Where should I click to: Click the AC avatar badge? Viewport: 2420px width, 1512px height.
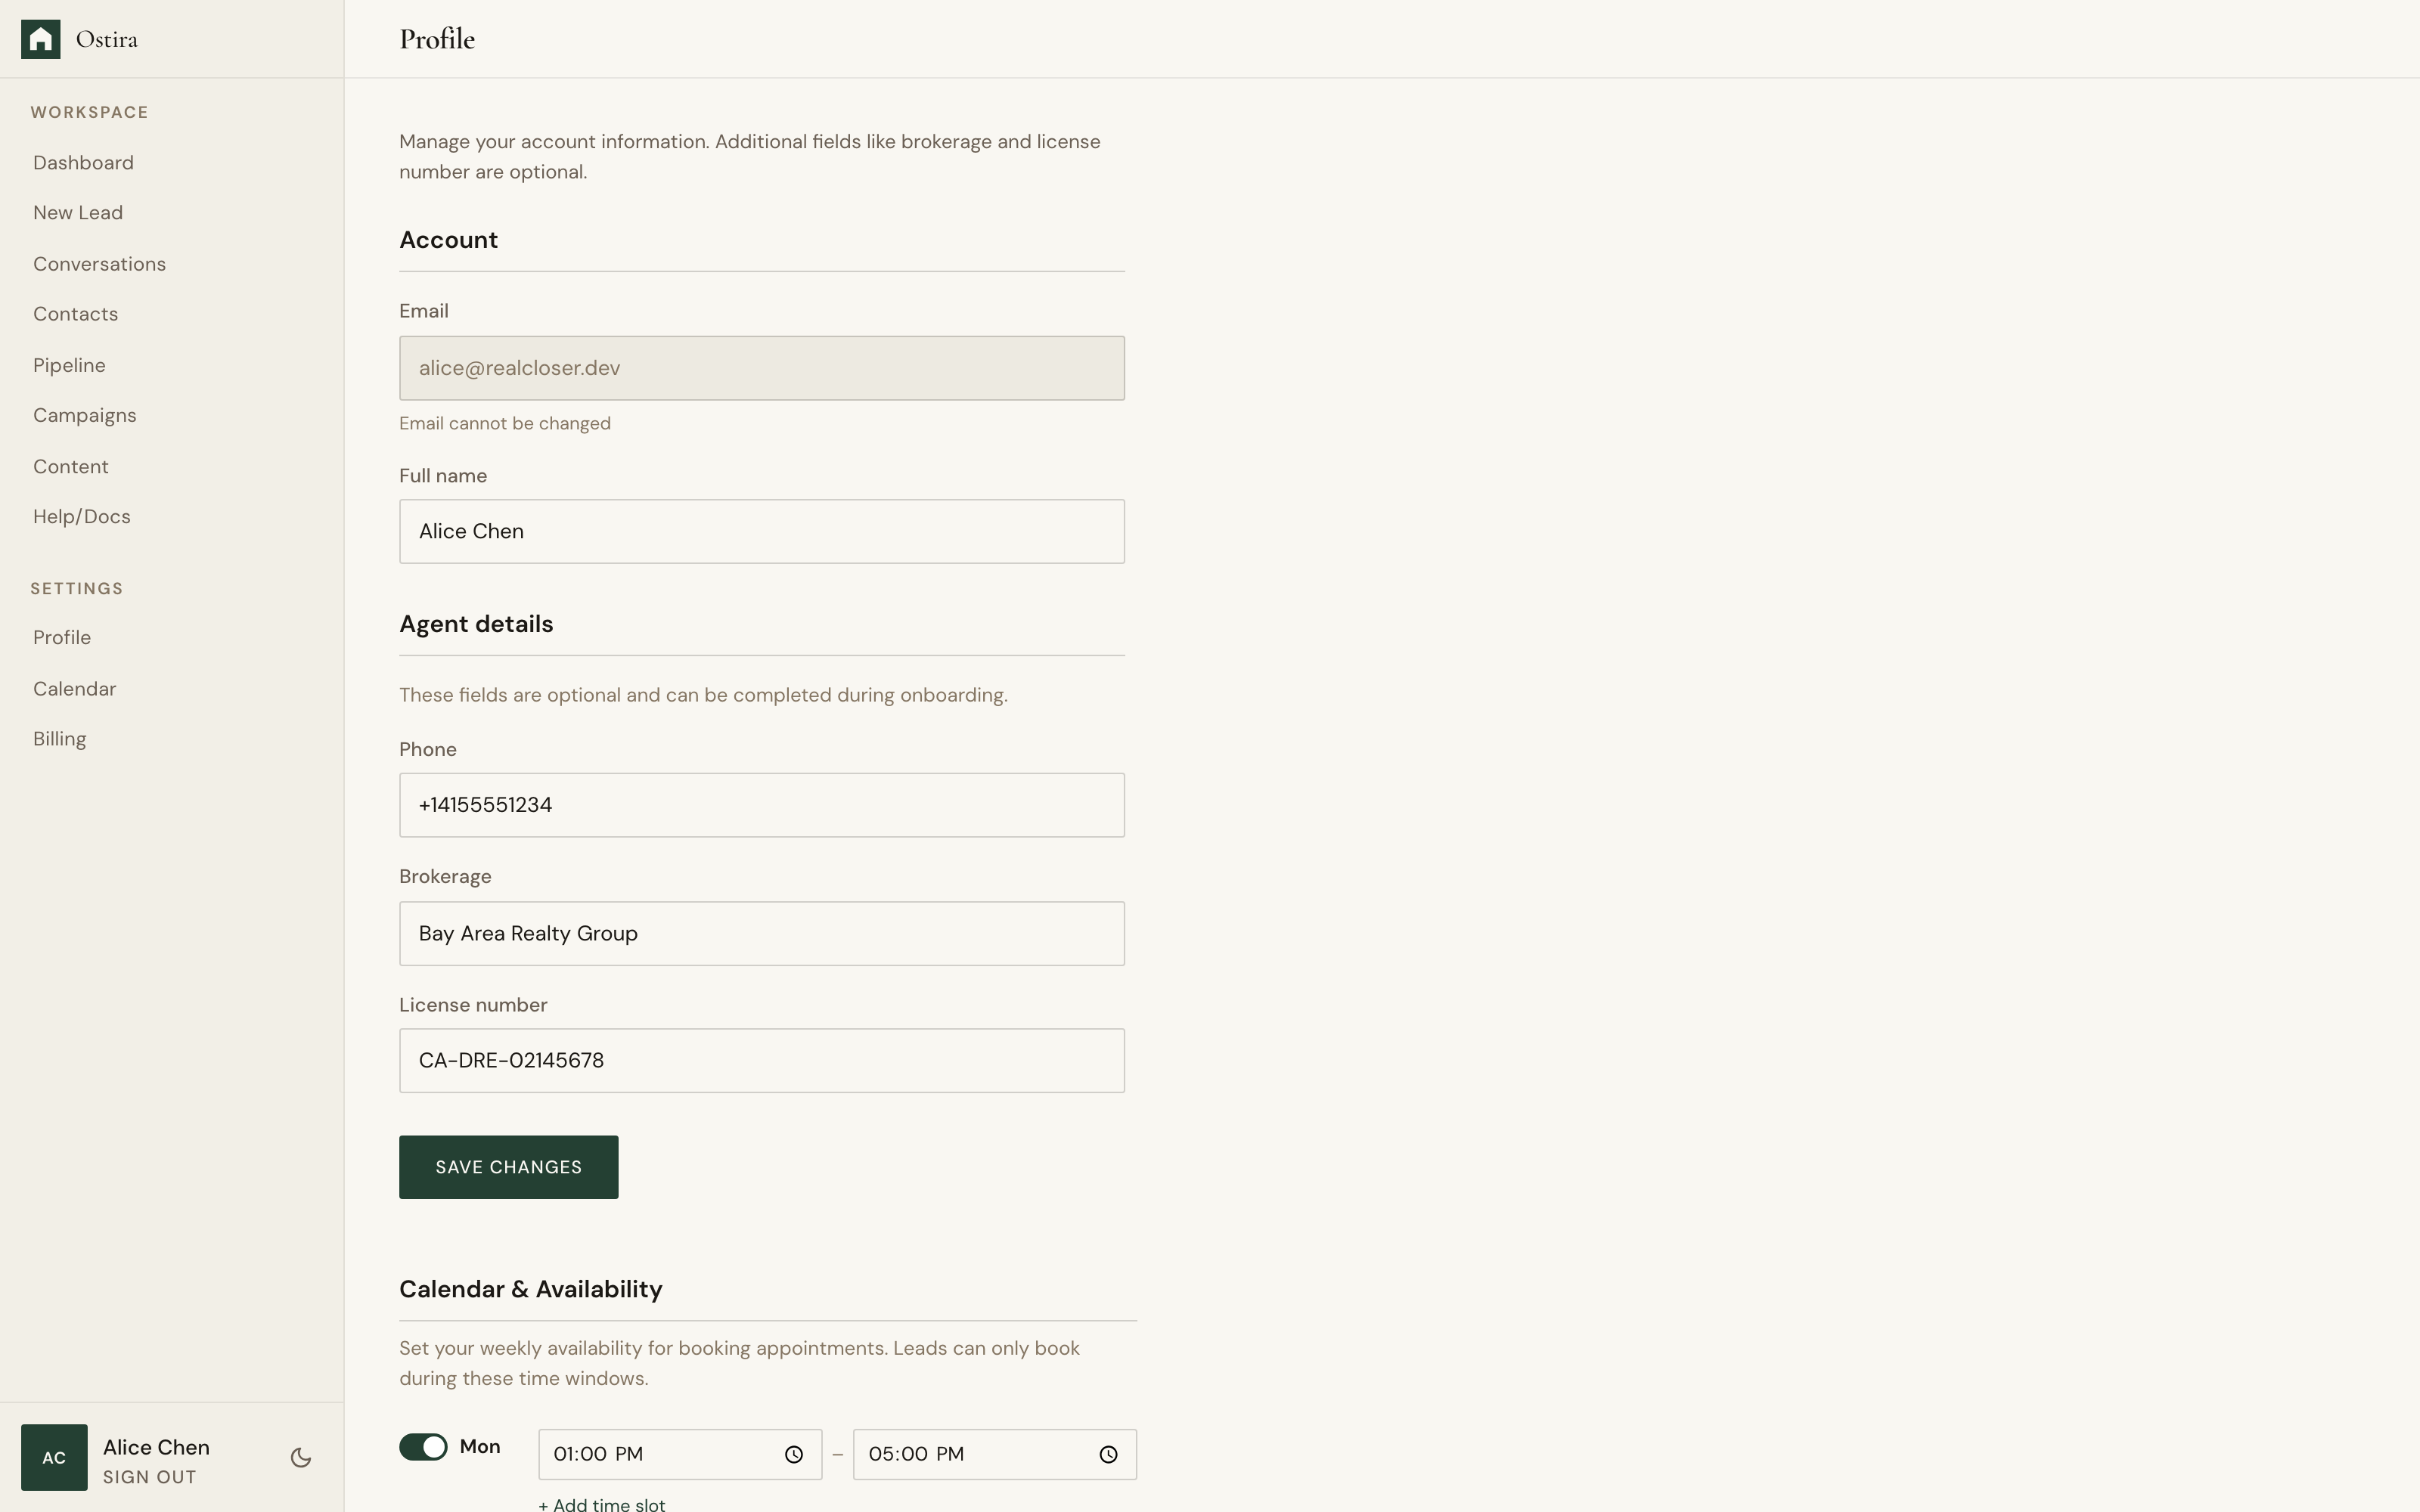tap(54, 1457)
